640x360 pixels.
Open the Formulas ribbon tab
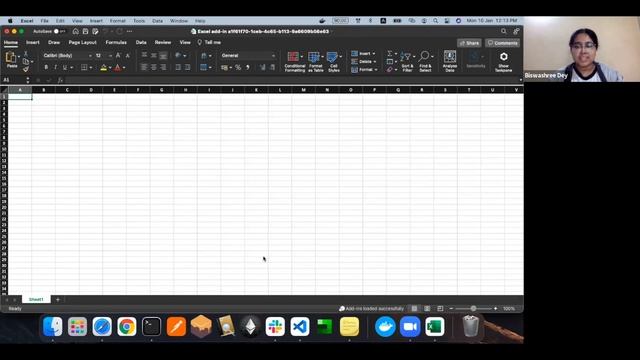tap(116, 42)
